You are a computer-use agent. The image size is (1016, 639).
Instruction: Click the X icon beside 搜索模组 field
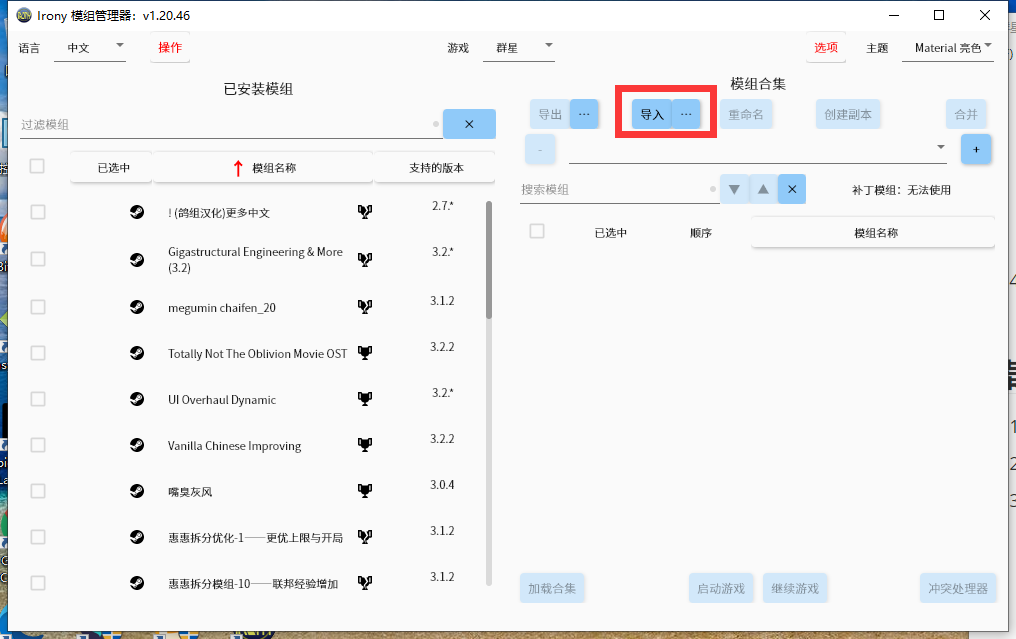tap(791, 188)
